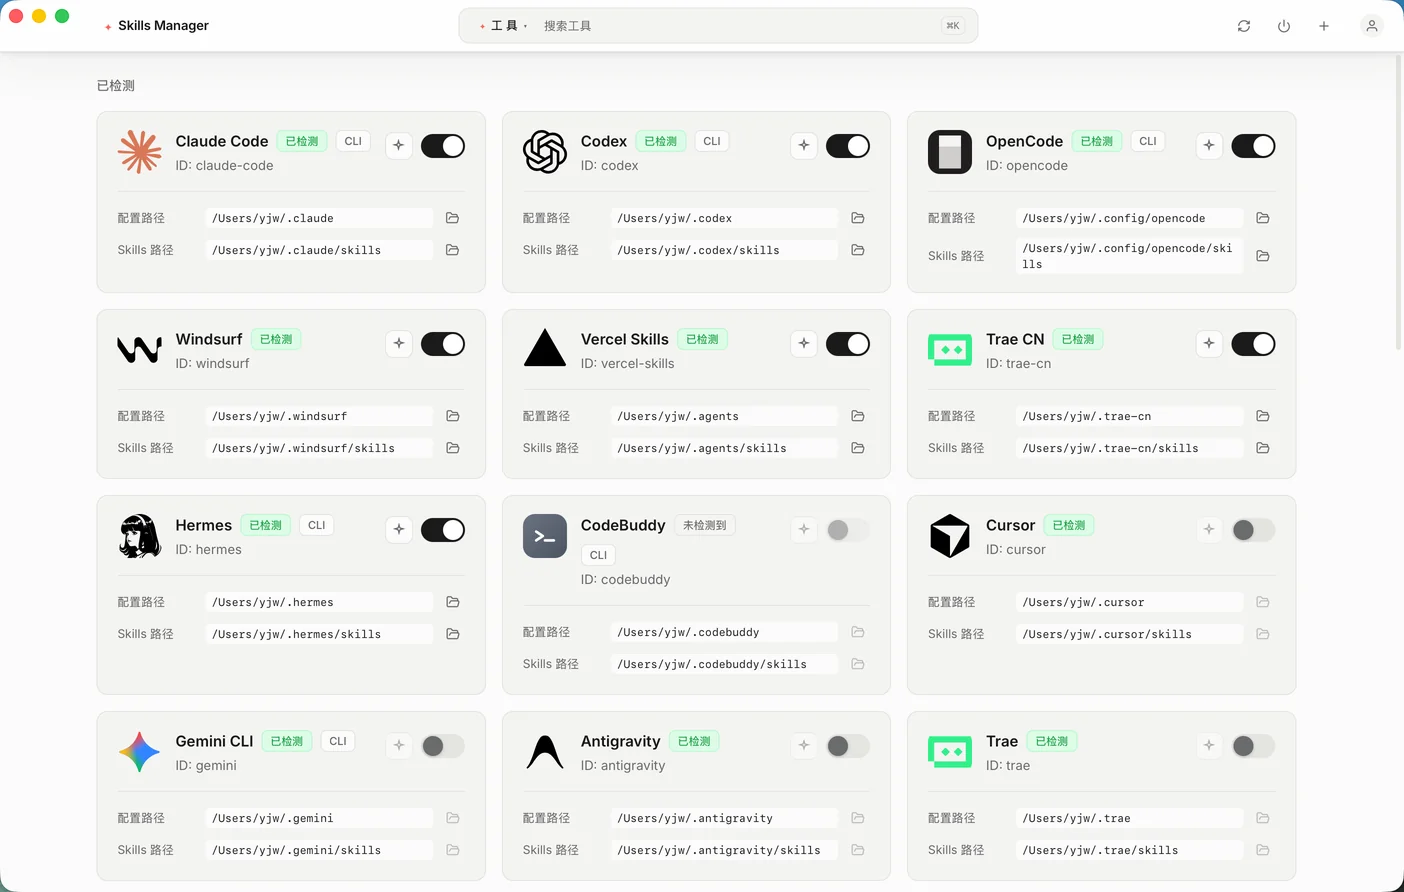Switch off Trae CN
The width and height of the screenshot is (1404, 892).
1253,344
